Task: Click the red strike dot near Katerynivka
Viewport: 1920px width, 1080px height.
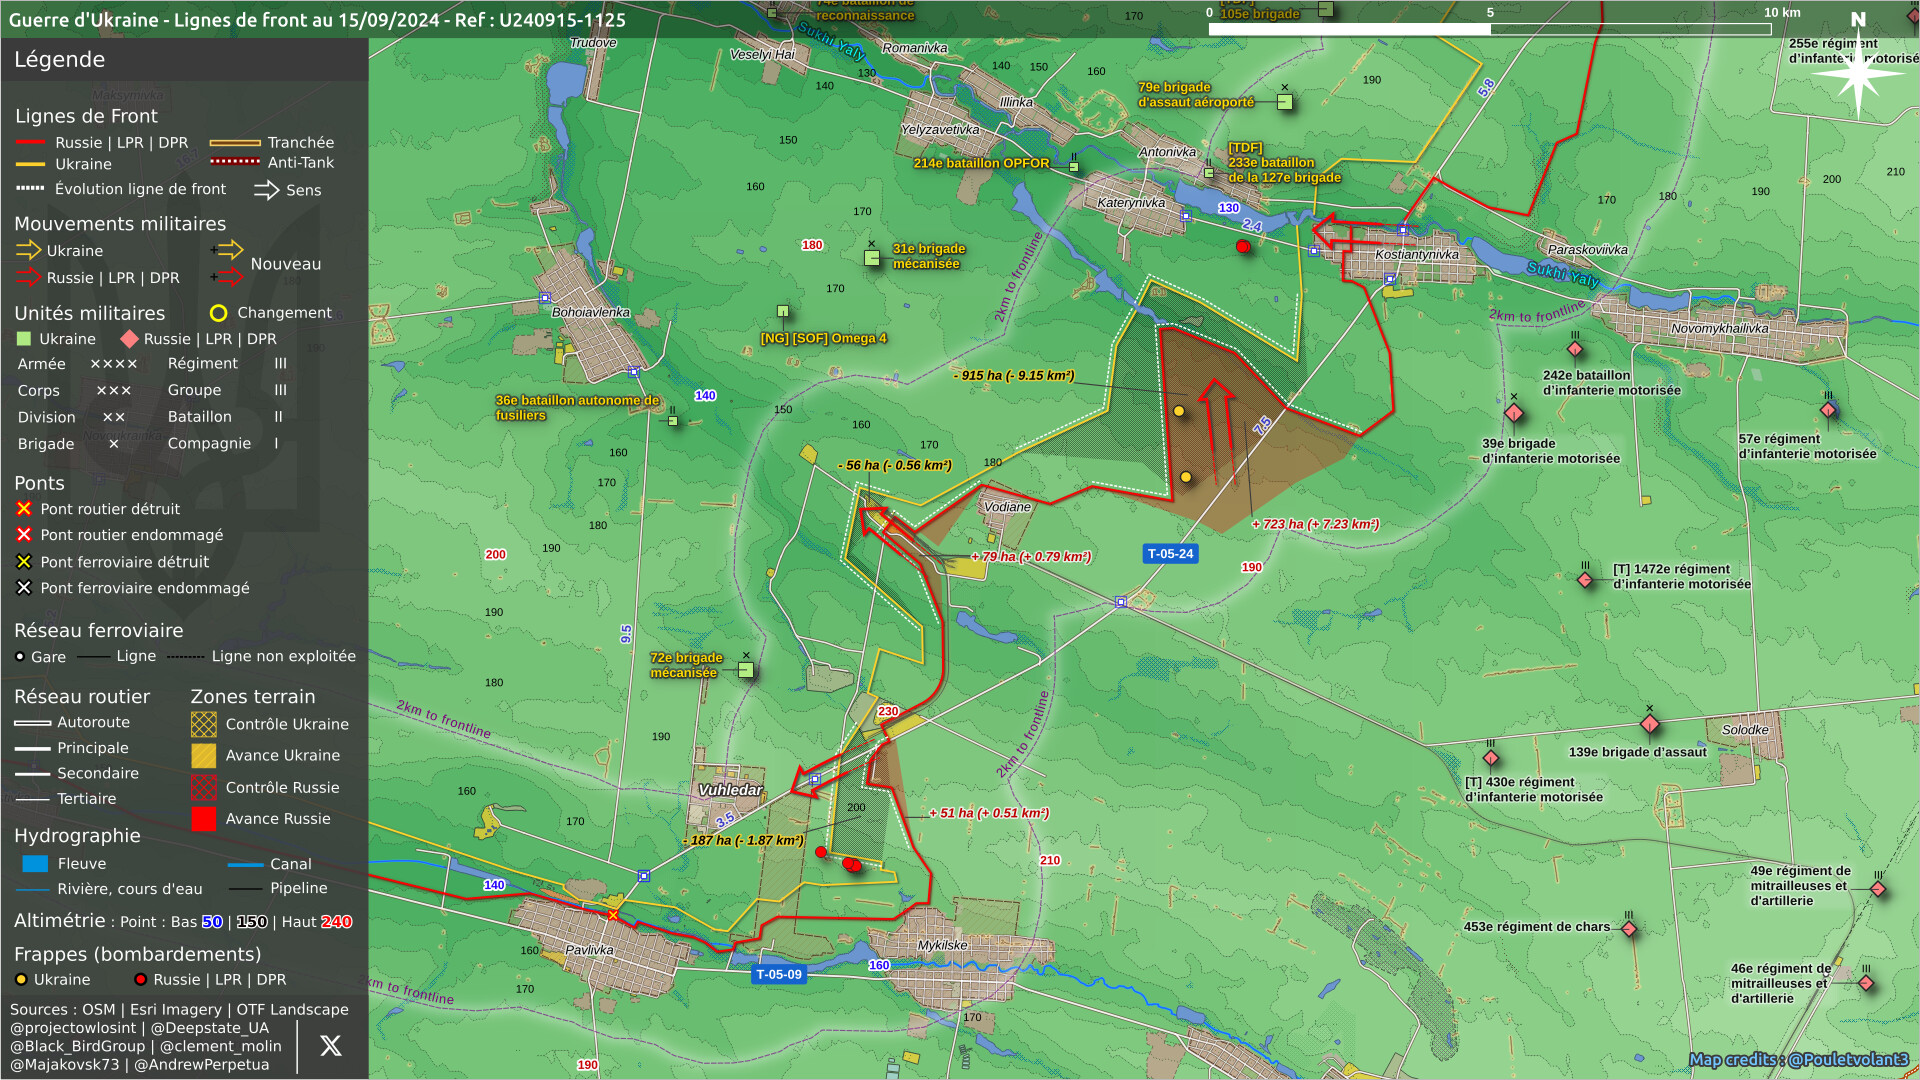Action: click(x=1243, y=246)
